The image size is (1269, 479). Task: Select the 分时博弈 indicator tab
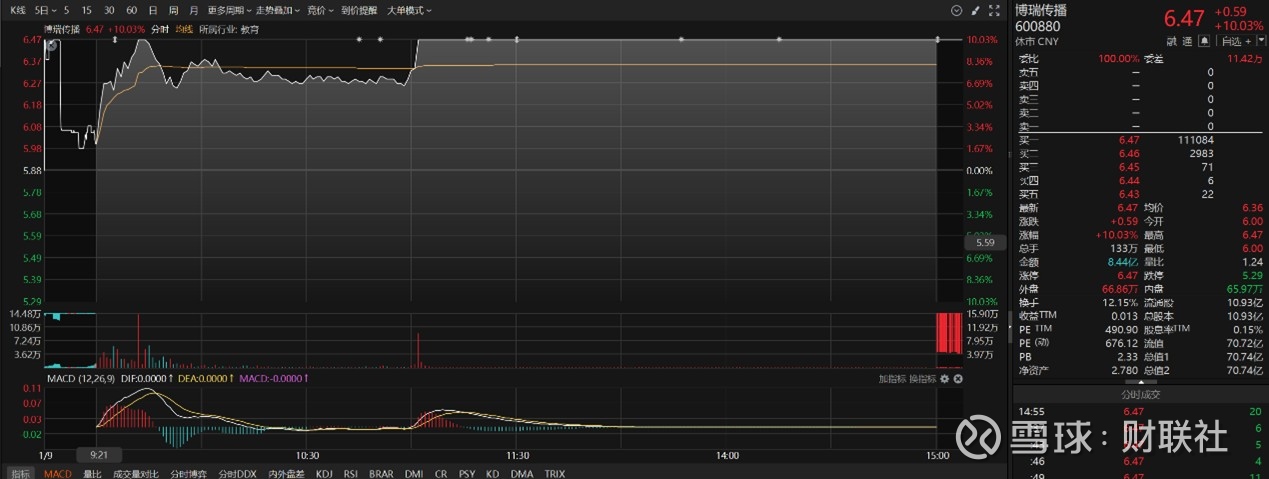pyautogui.click(x=190, y=473)
